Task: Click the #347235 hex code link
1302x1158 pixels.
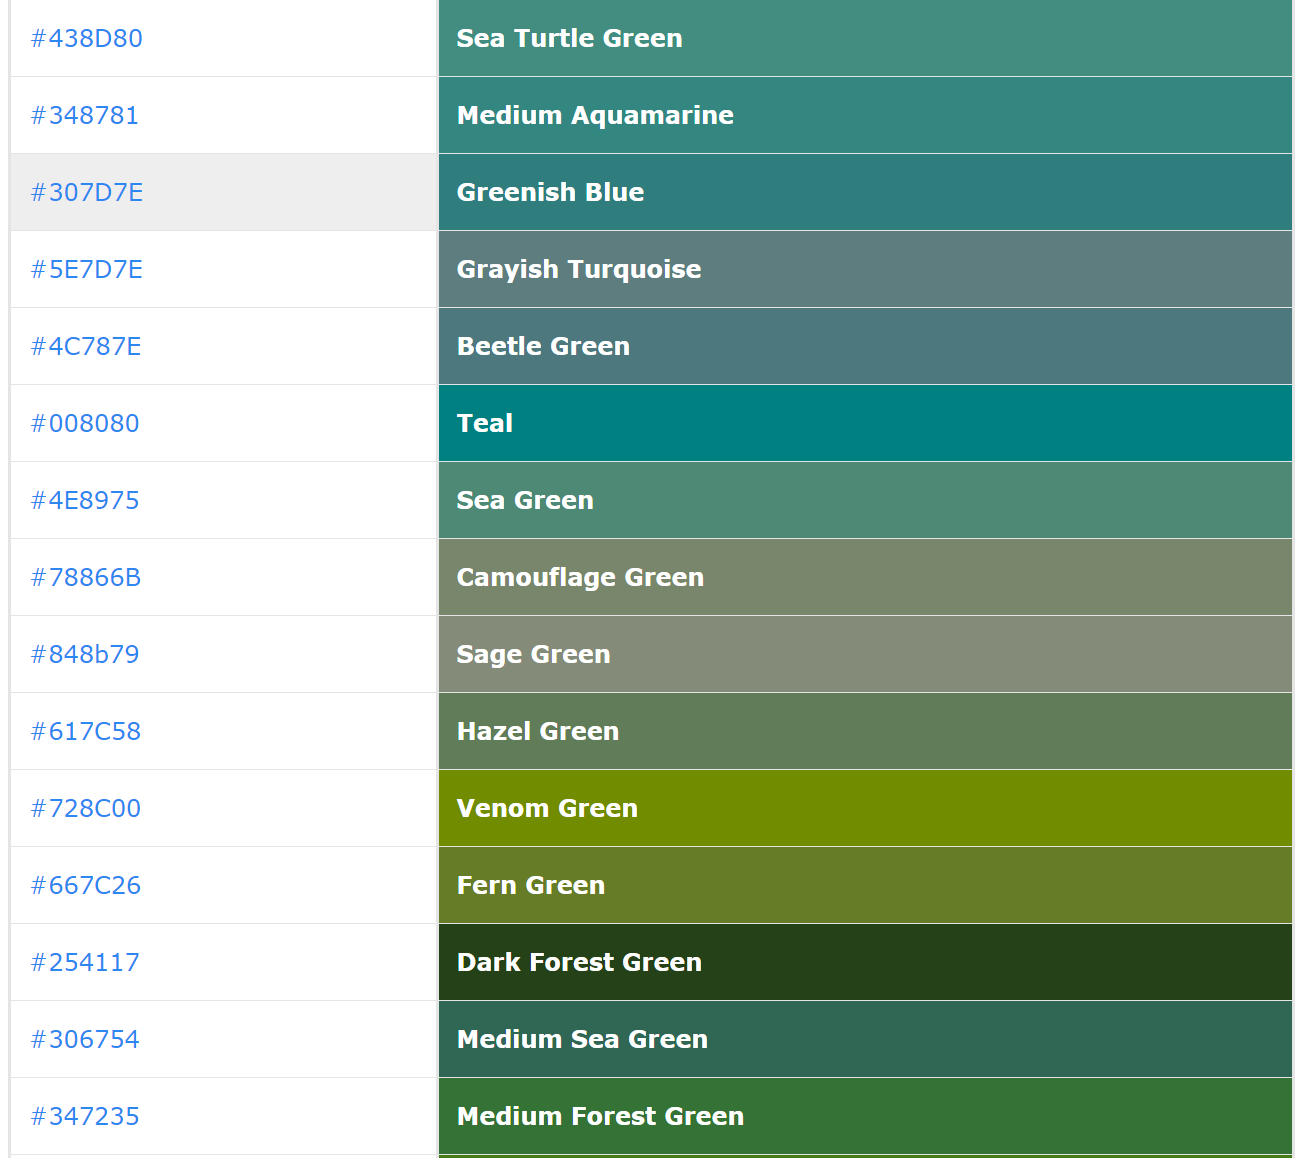Action: (85, 1116)
